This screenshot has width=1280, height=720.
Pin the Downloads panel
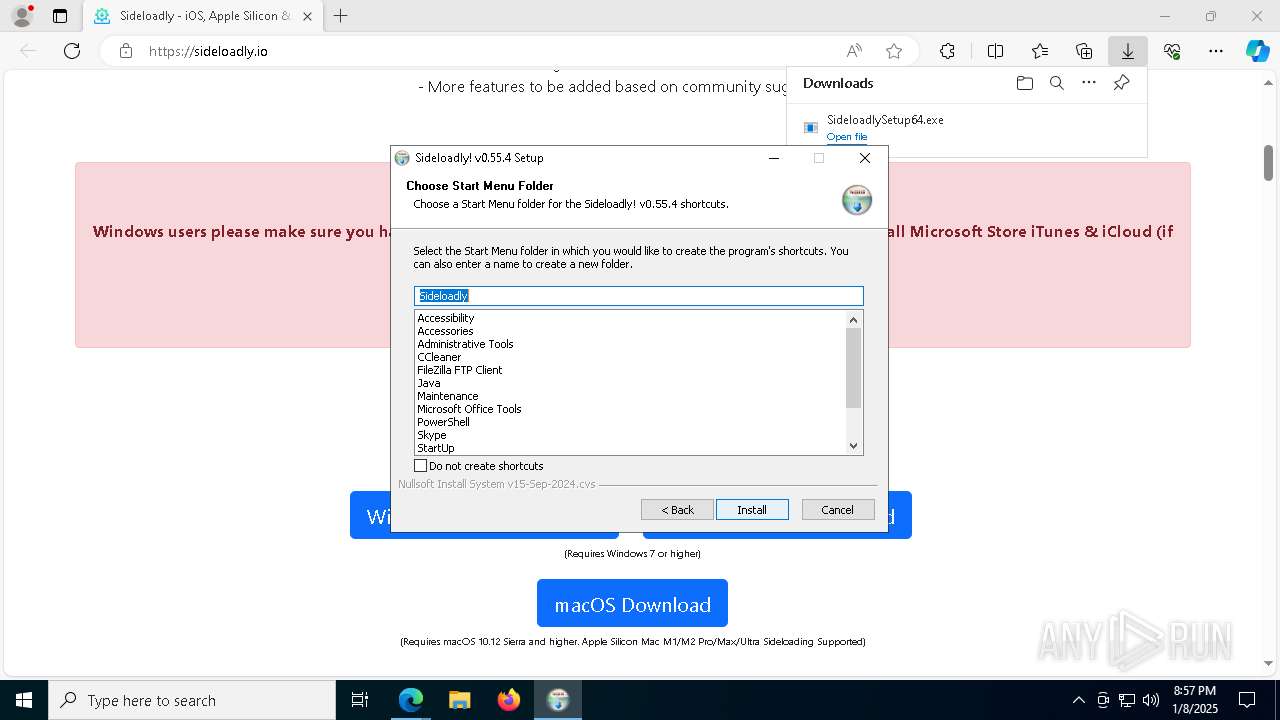(1121, 83)
